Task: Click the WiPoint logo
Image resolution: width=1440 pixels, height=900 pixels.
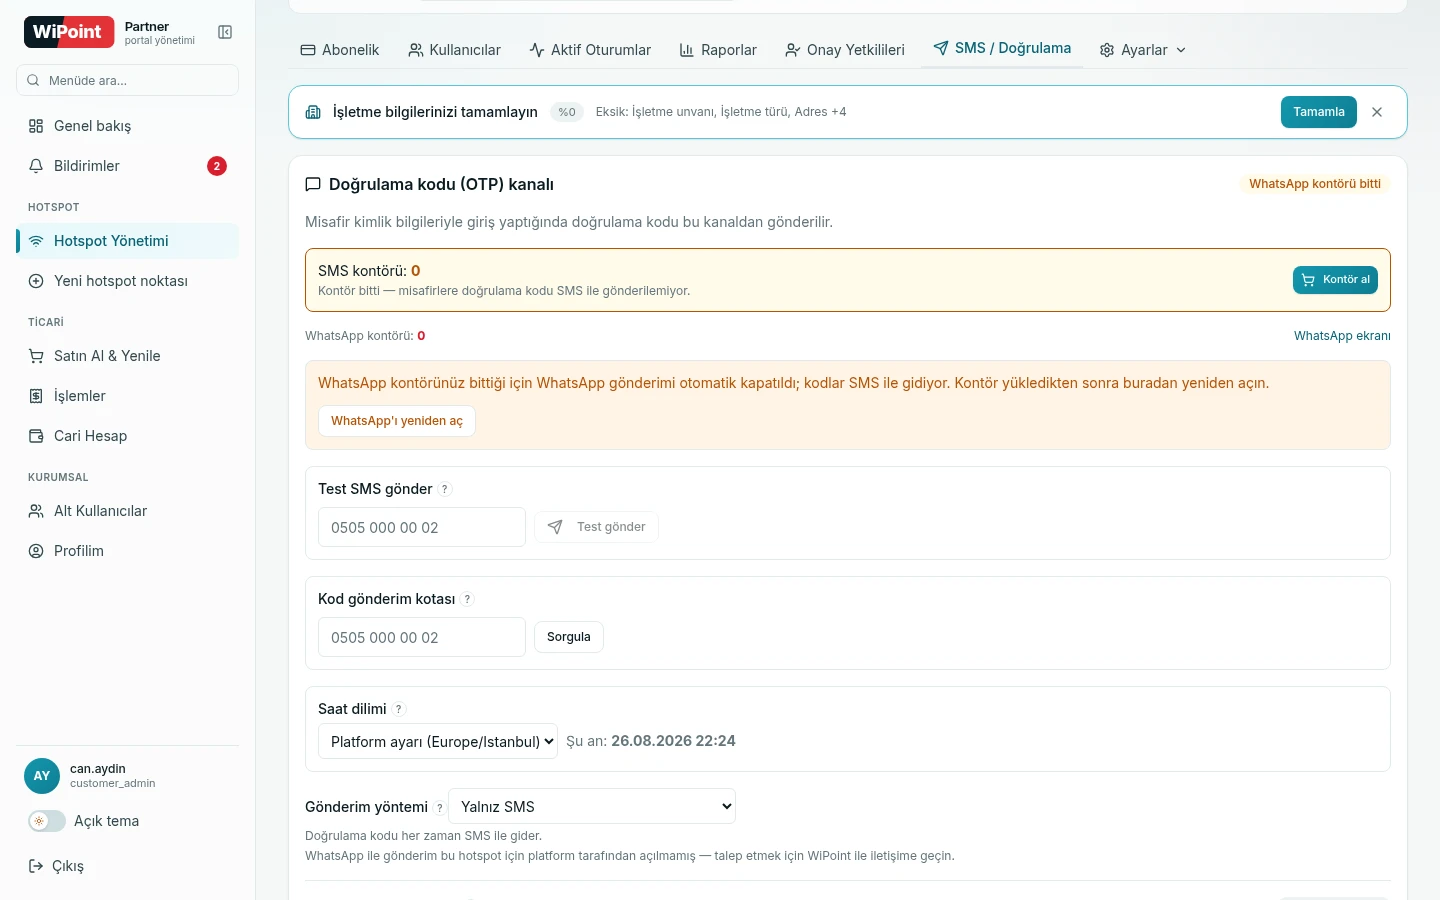Action: click(67, 32)
